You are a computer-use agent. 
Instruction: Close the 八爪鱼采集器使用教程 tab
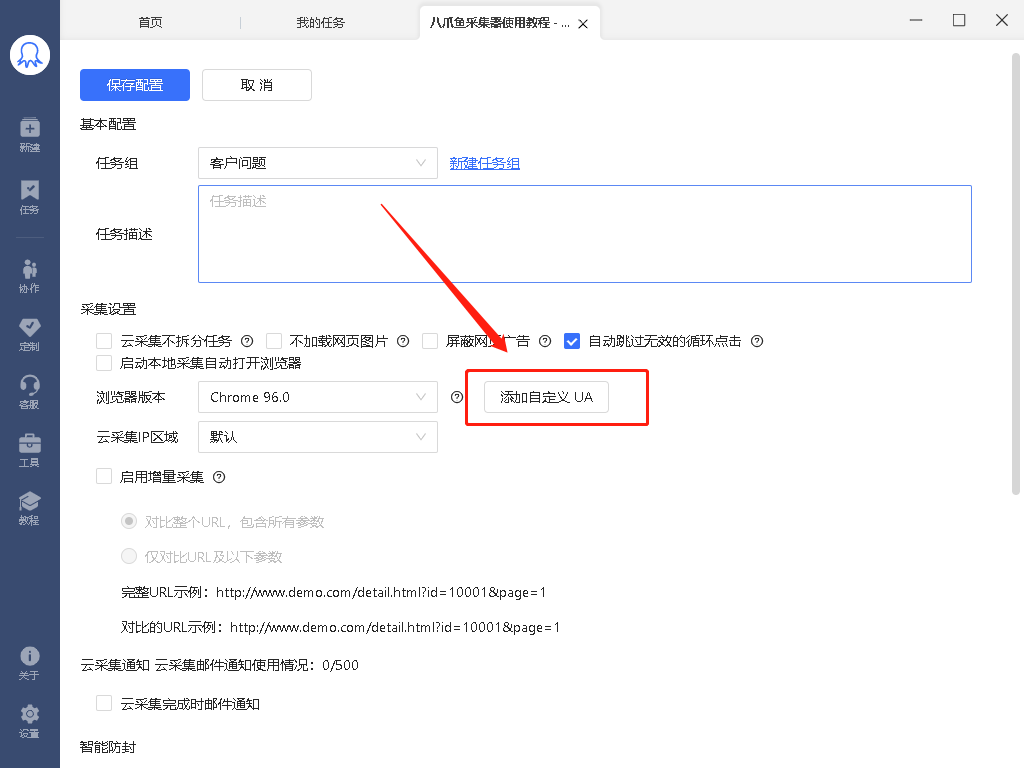click(583, 24)
